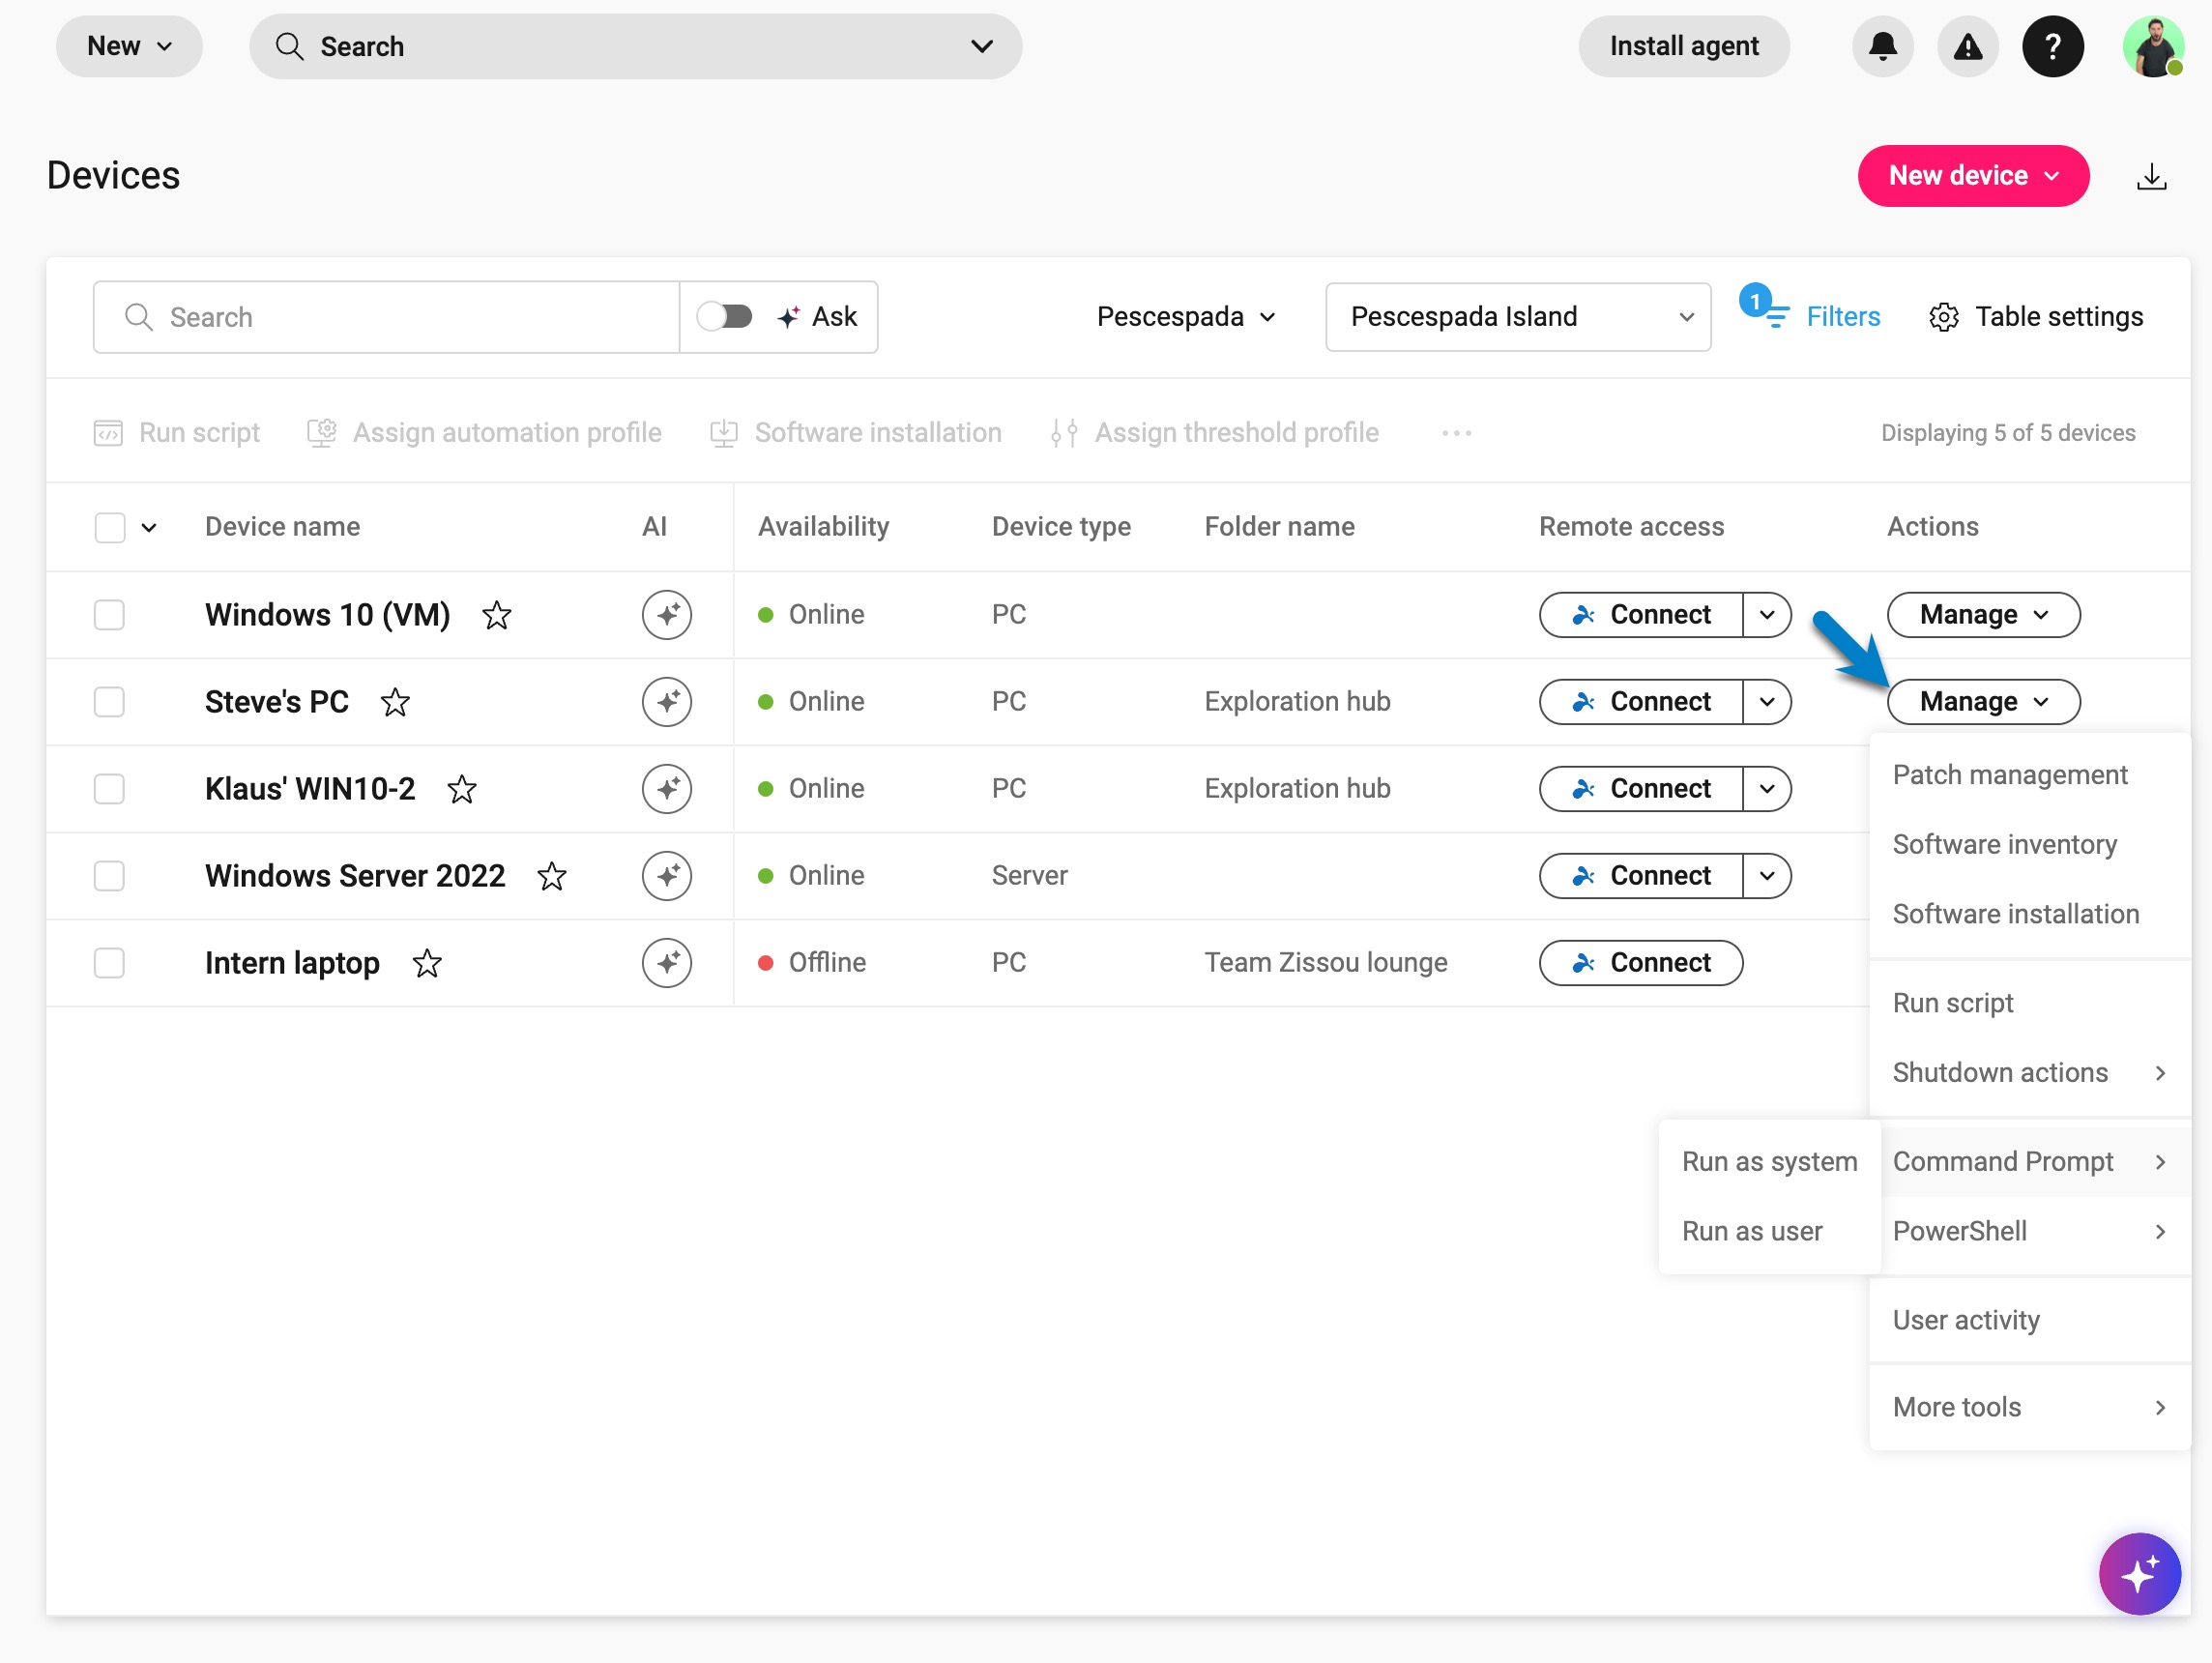Select Run as system menu entry

[1768, 1161]
